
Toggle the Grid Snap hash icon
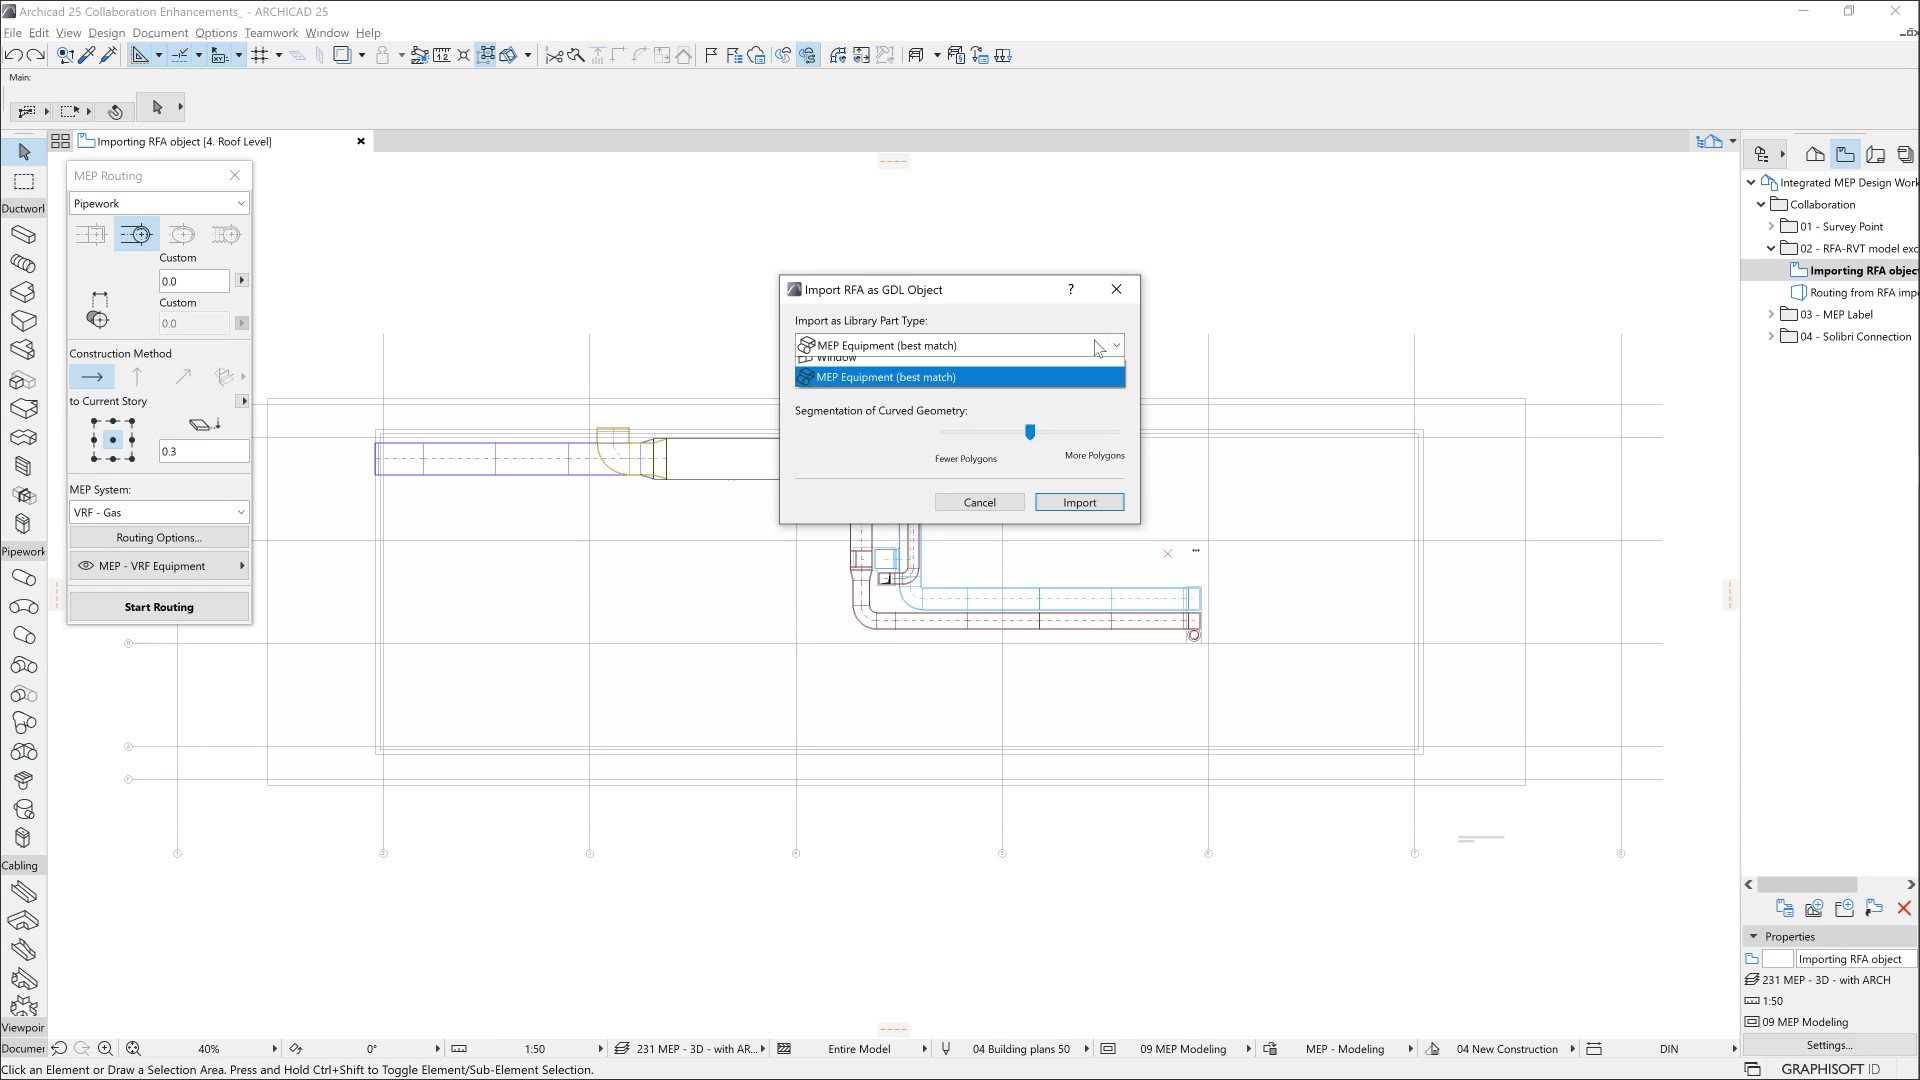click(260, 55)
